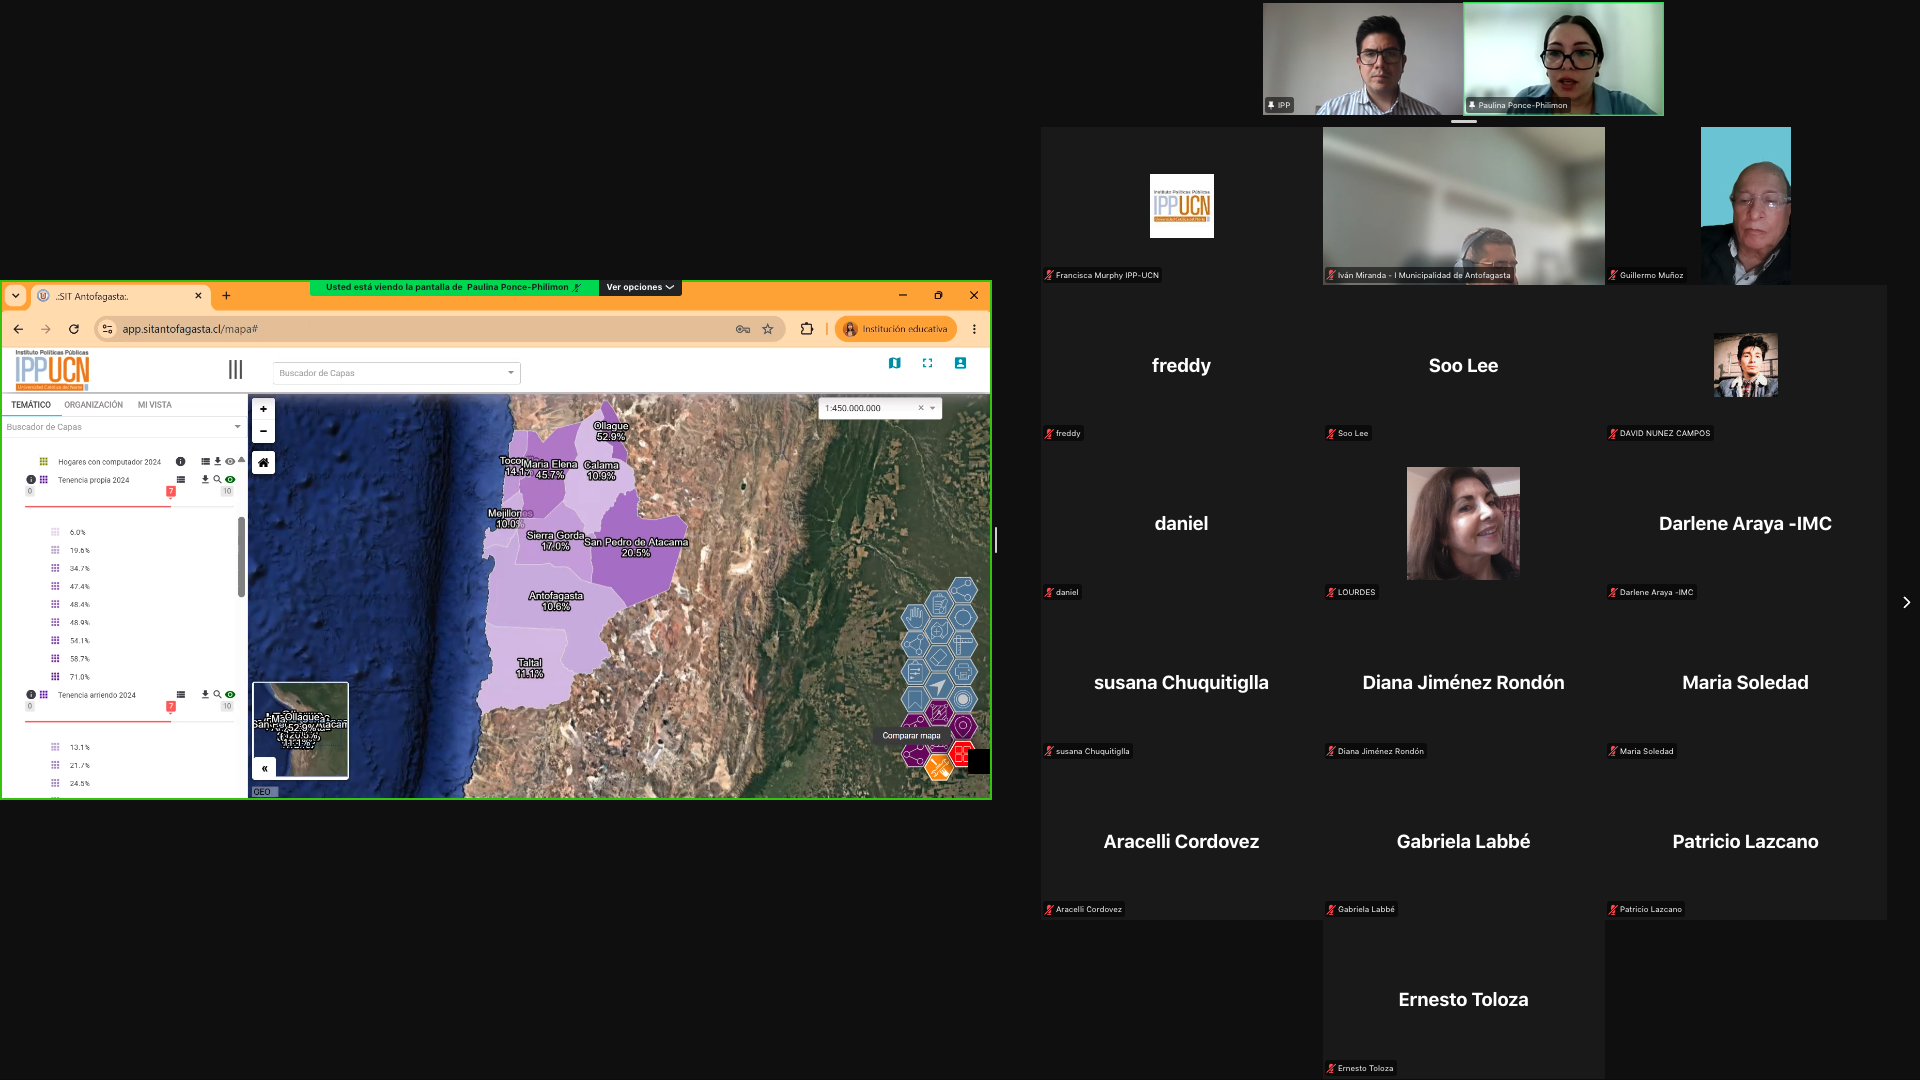
Task: Click the map zoom-in hexagon tool
Action: (939, 631)
